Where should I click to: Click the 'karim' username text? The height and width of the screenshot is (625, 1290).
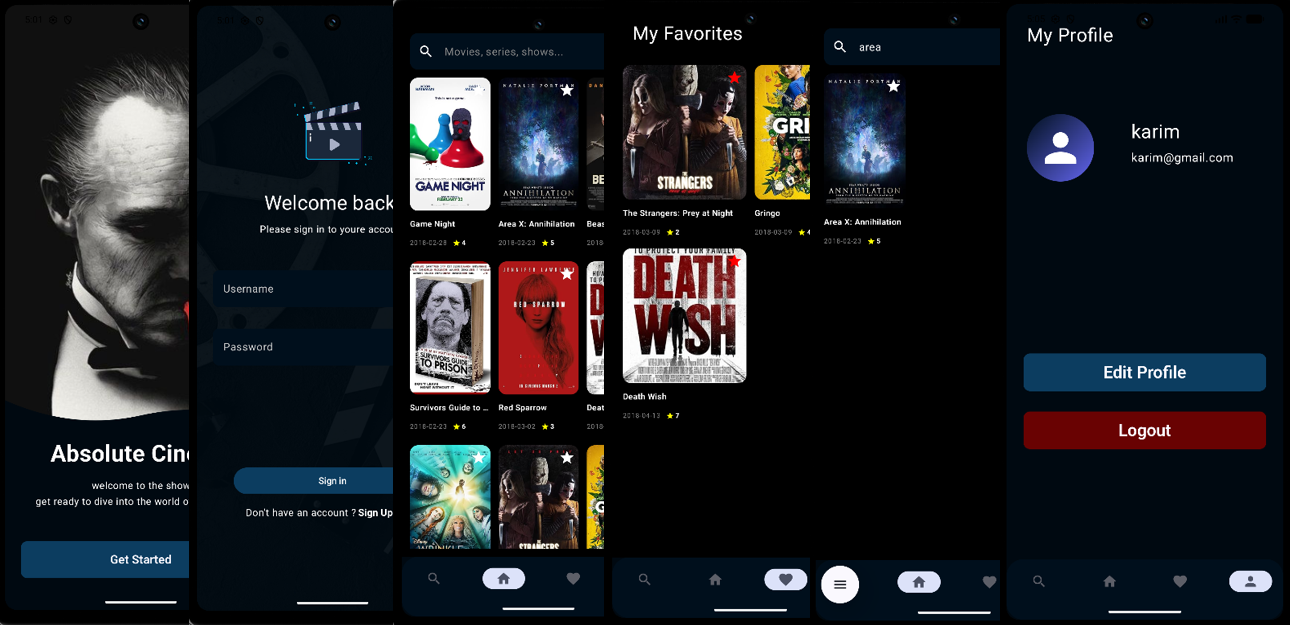coord(1155,132)
